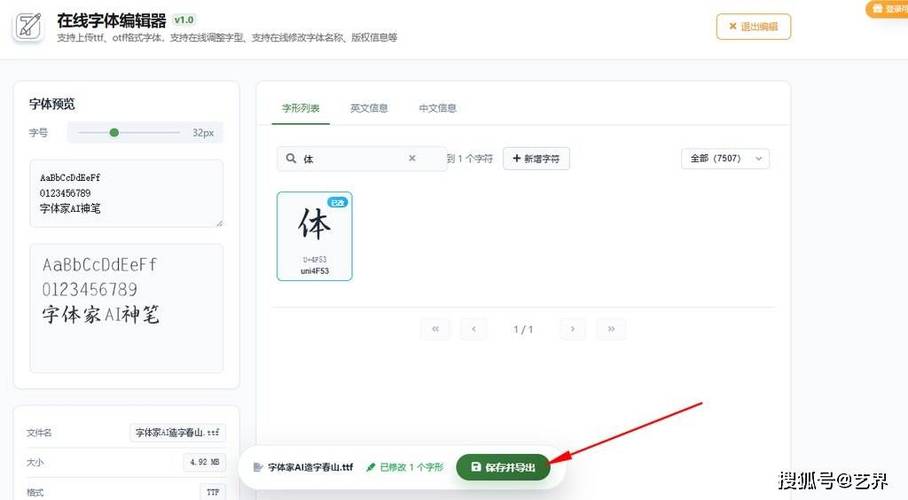Clear the search field with the X icon
Screen dimensions: 908x500
412,158
